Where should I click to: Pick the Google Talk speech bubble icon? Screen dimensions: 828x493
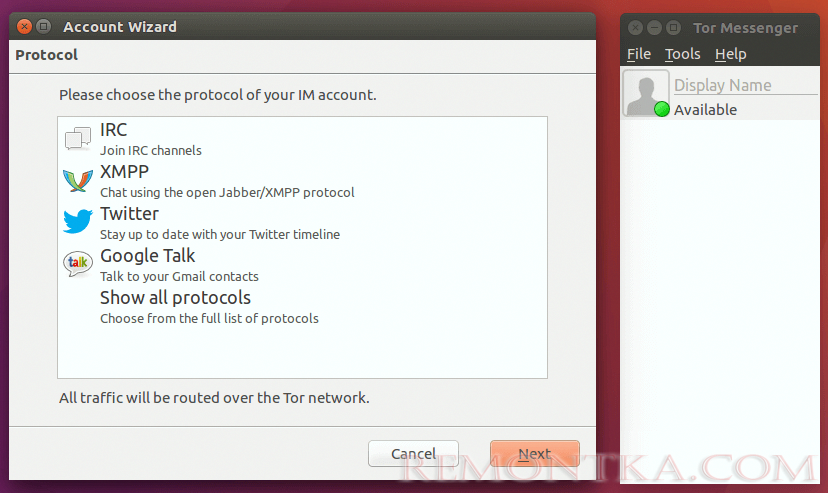click(x=78, y=264)
